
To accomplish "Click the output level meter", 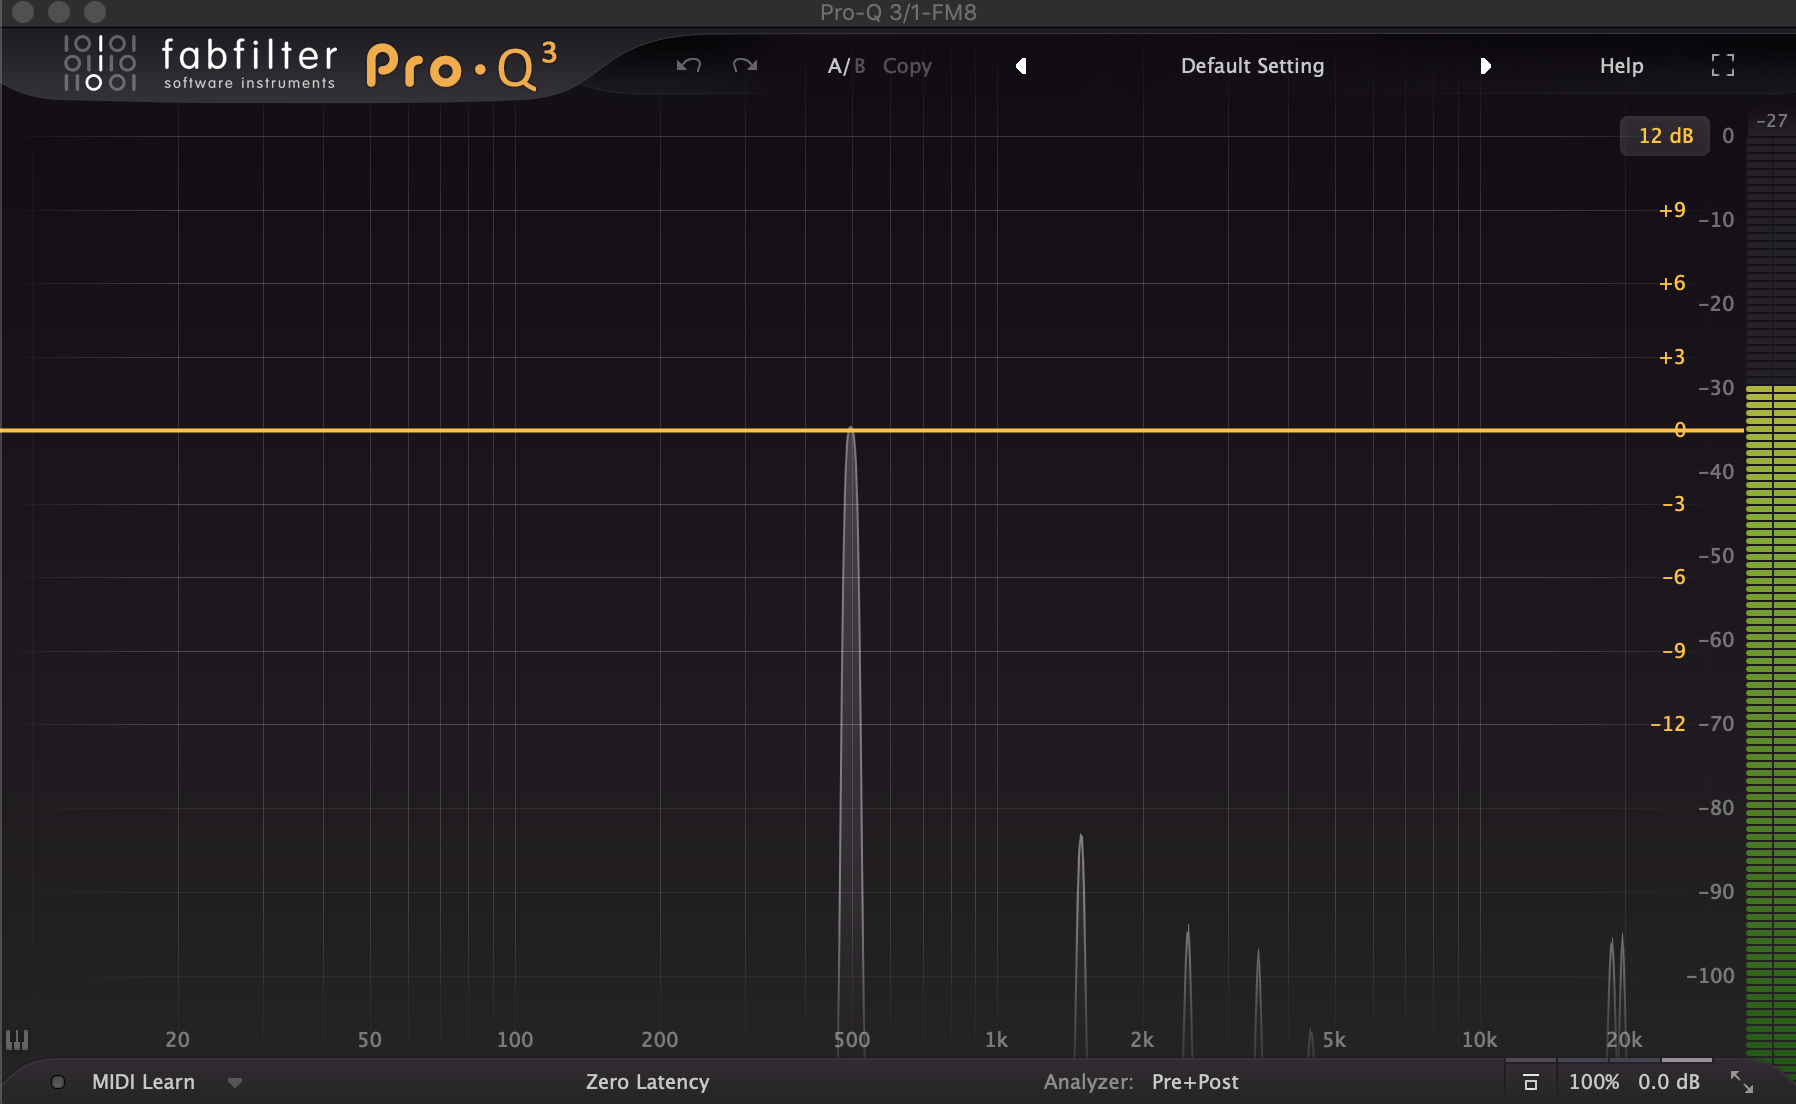I will pos(1770,600).
